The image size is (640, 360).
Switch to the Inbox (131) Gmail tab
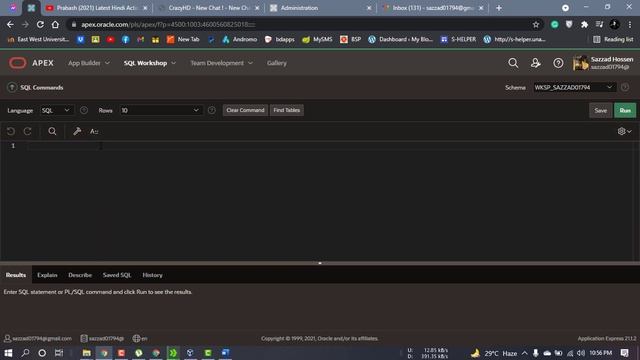coord(432,8)
